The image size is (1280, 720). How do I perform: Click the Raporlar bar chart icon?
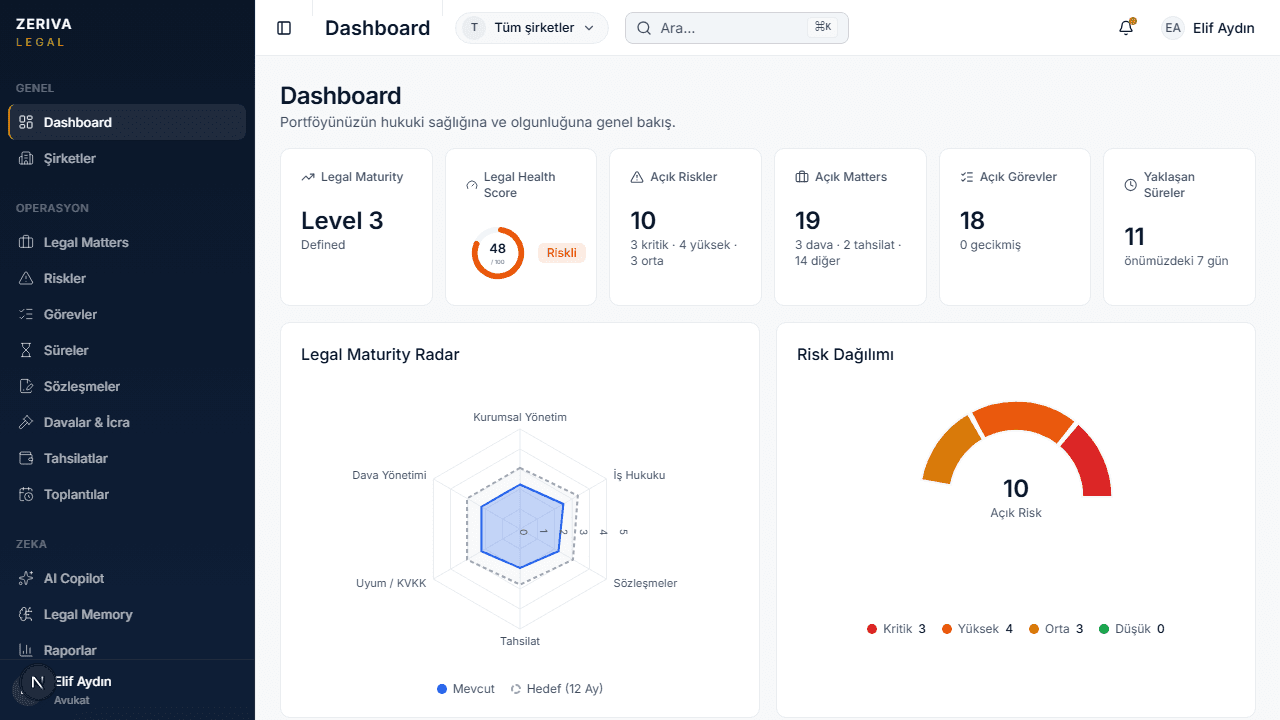pos(27,650)
